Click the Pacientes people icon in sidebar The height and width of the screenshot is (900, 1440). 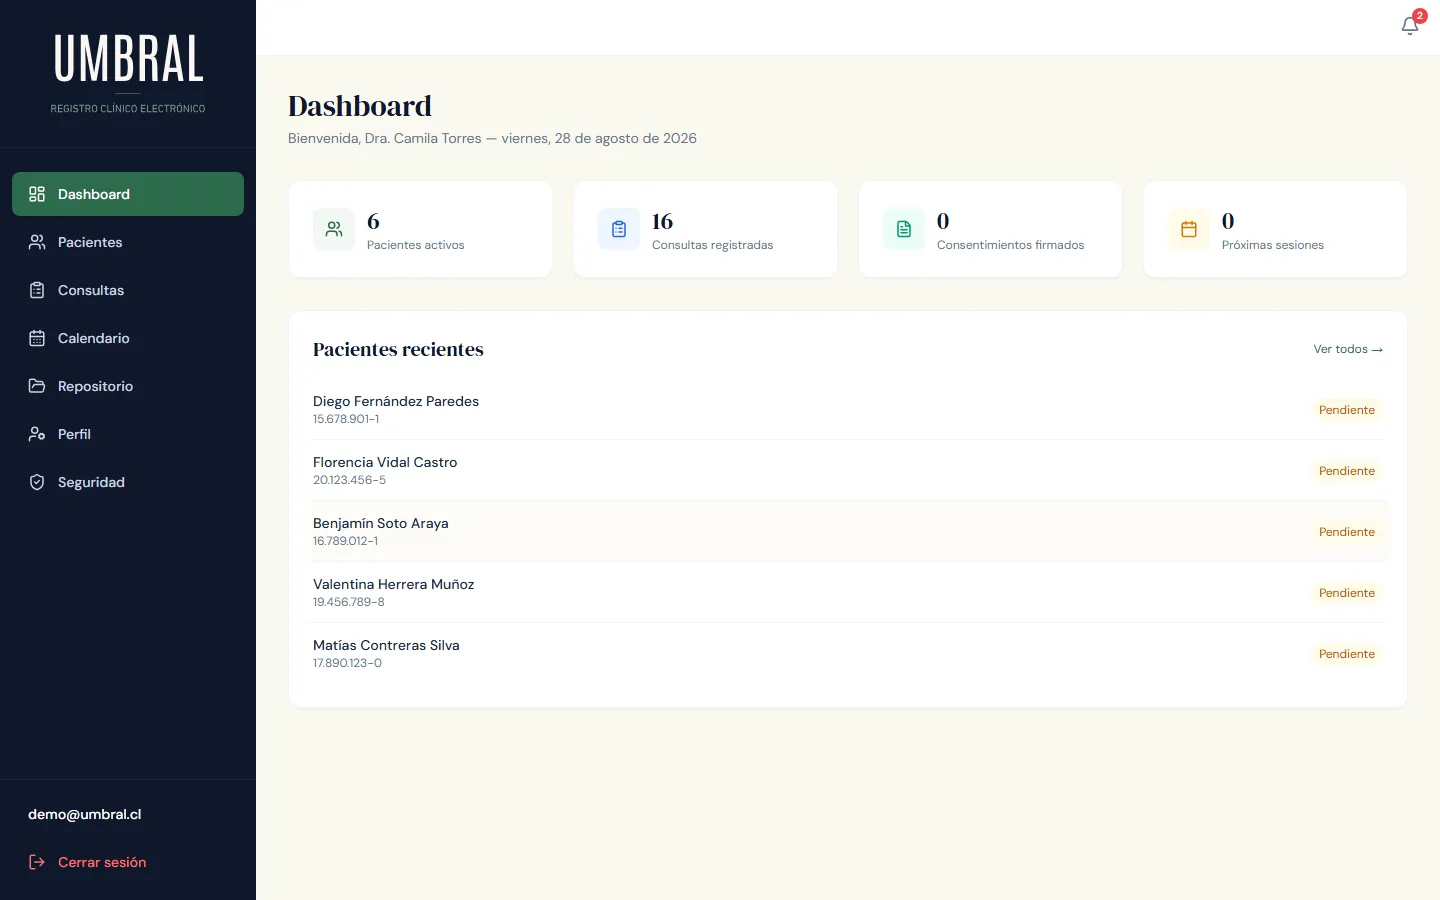pos(37,242)
